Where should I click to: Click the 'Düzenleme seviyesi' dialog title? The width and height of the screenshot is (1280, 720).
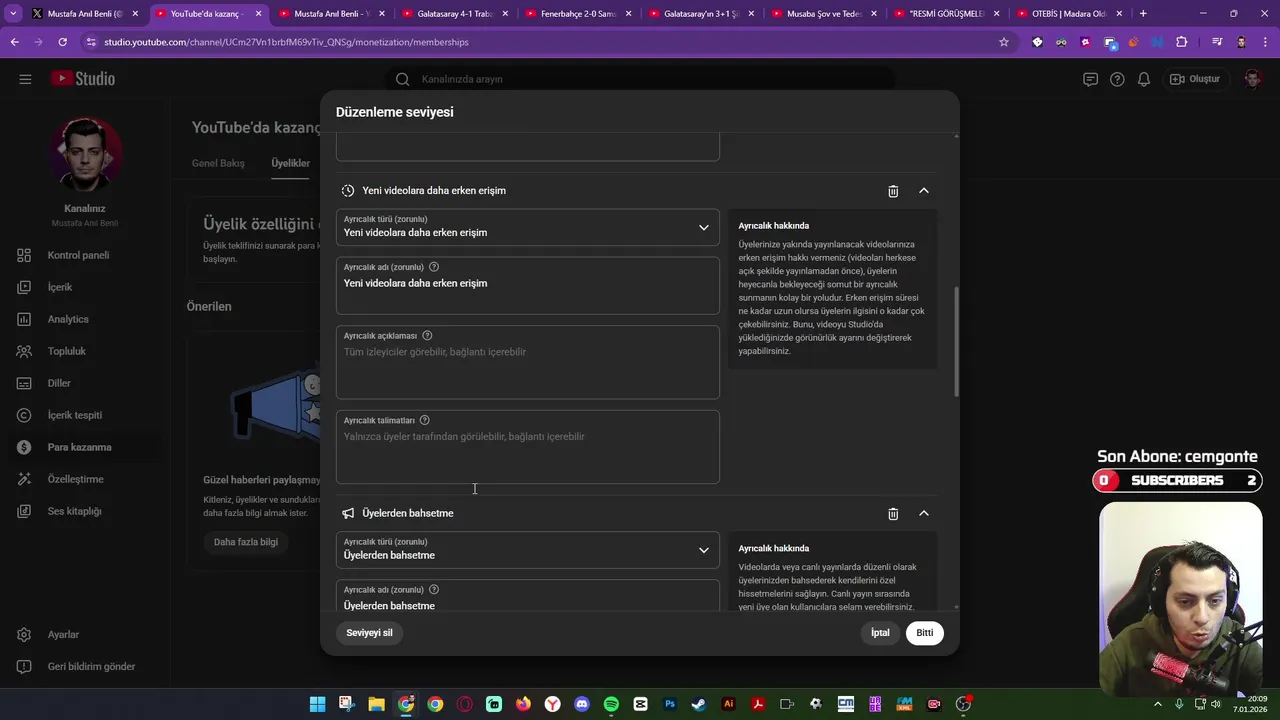pos(395,112)
